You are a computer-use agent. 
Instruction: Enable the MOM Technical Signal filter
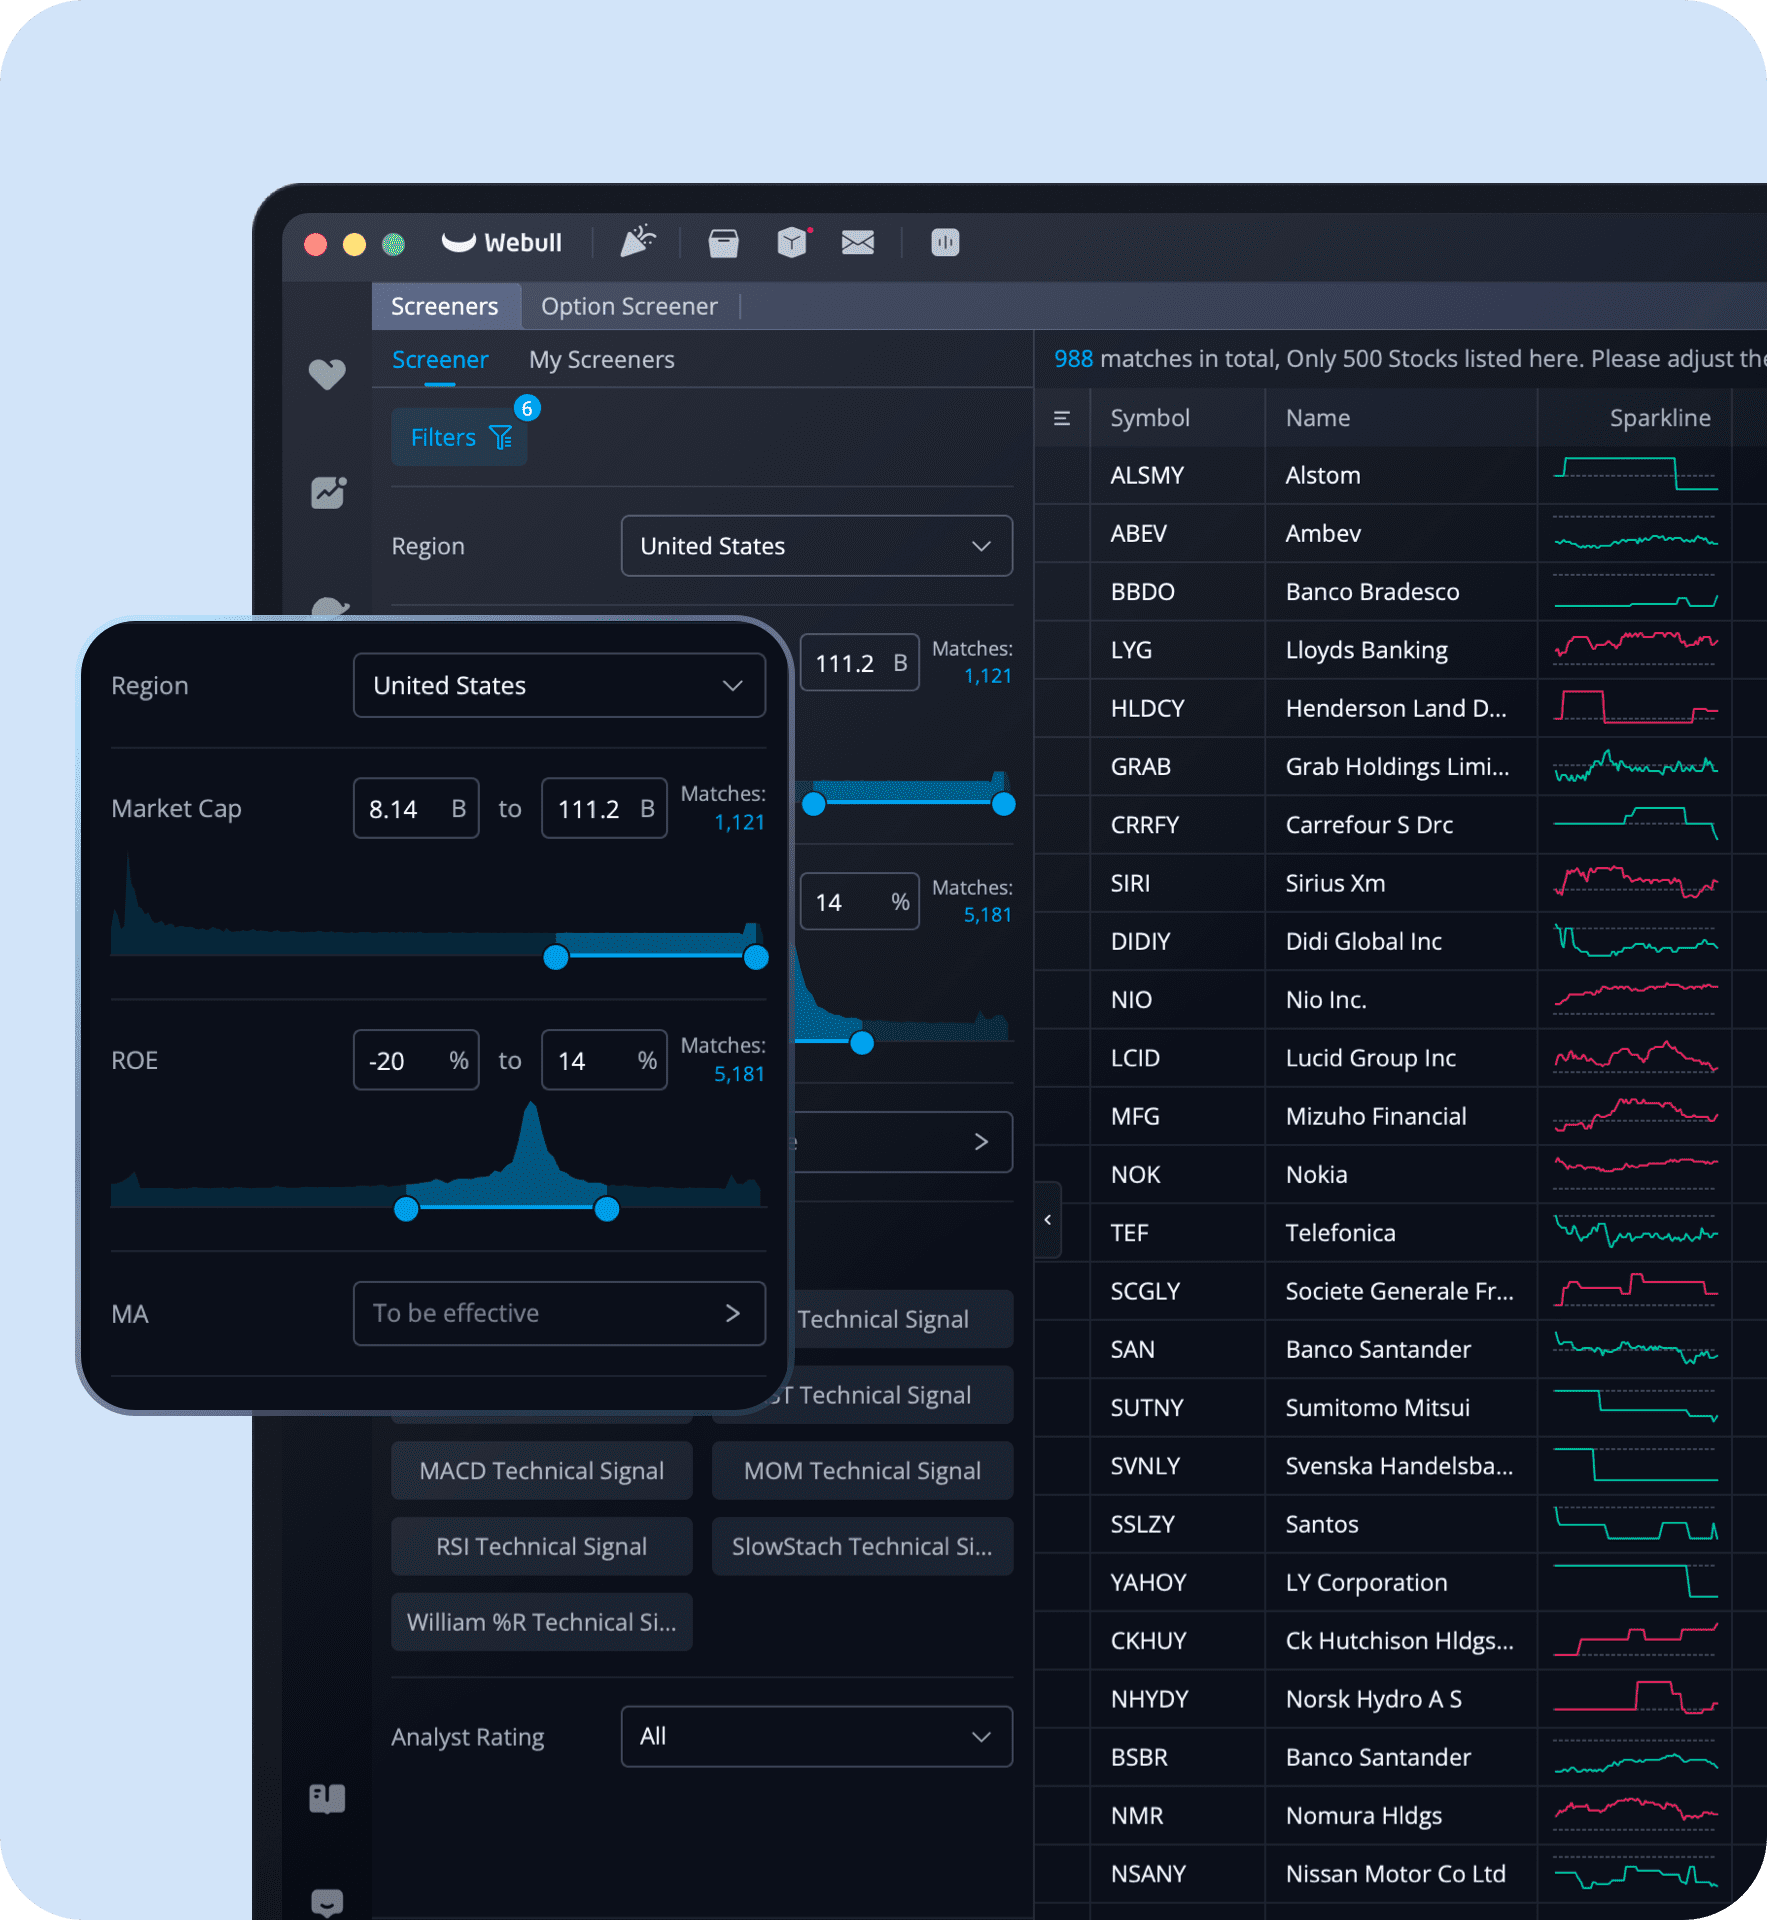click(862, 1470)
